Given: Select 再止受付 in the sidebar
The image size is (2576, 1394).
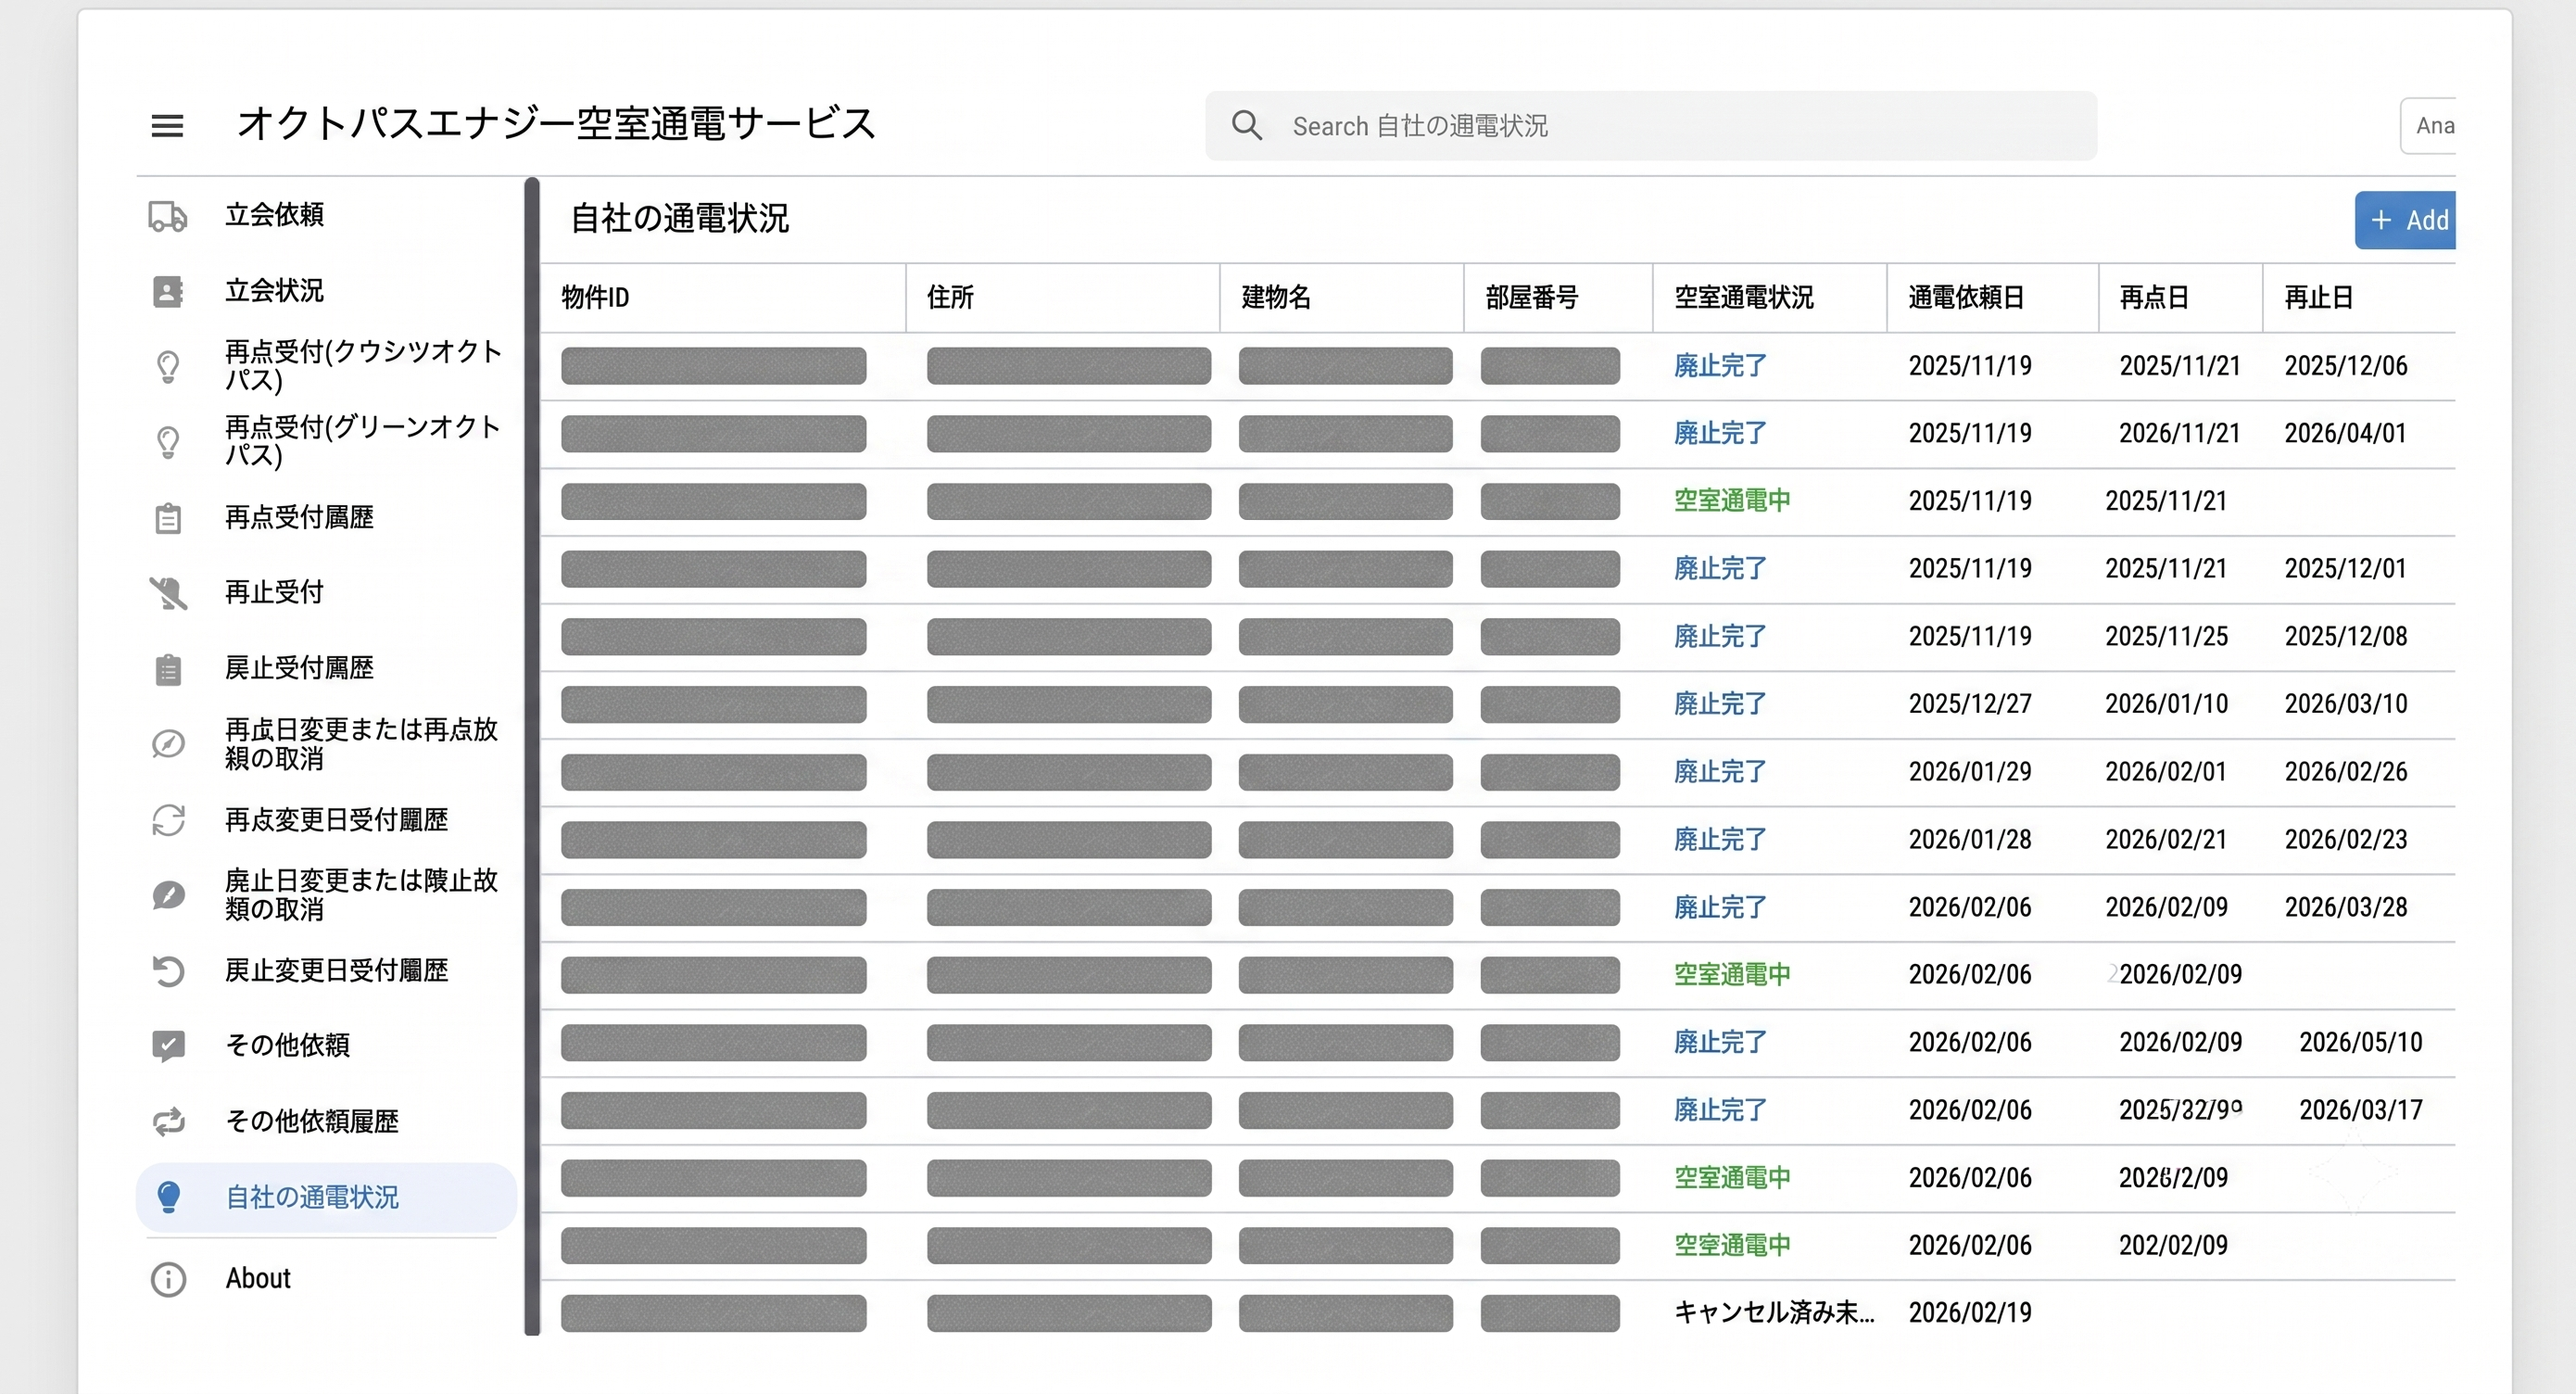Looking at the screenshot, I should [x=274, y=592].
